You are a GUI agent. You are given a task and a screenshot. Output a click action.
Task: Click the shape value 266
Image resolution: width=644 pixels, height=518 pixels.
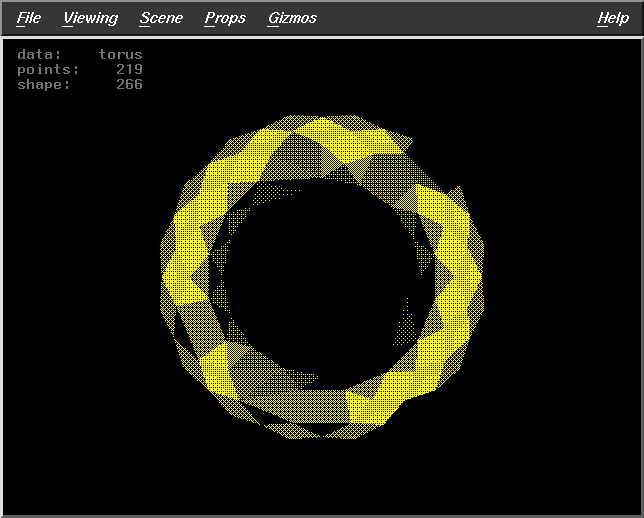click(x=129, y=84)
